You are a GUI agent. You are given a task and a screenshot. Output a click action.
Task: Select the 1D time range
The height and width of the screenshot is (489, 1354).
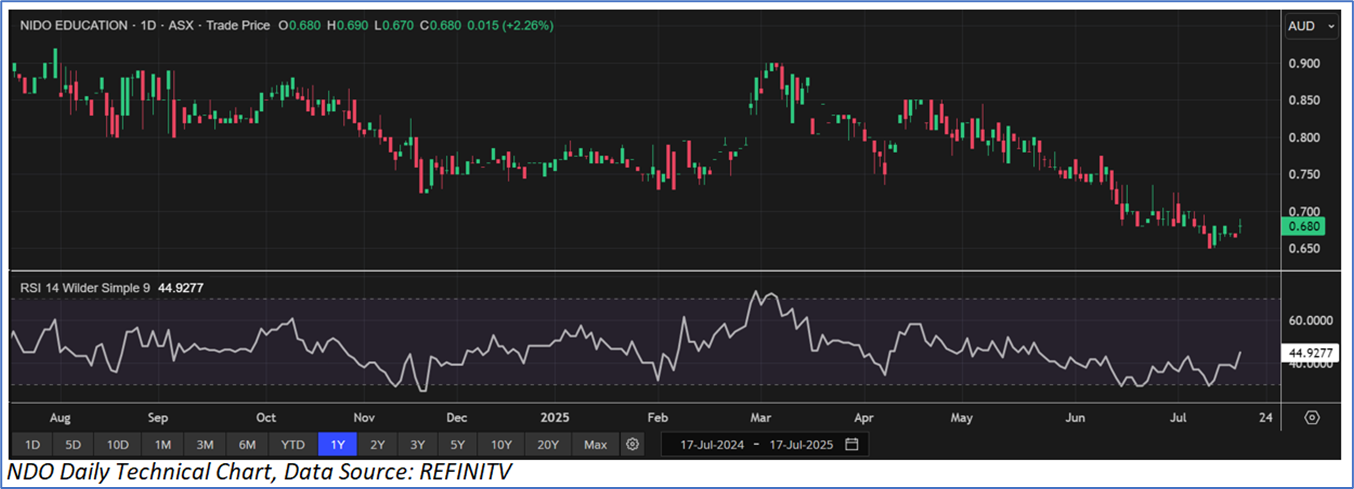(32, 444)
